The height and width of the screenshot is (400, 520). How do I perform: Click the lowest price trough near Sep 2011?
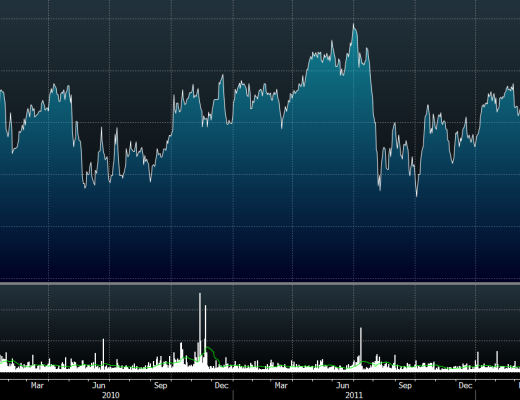click(x=416, y=195)
